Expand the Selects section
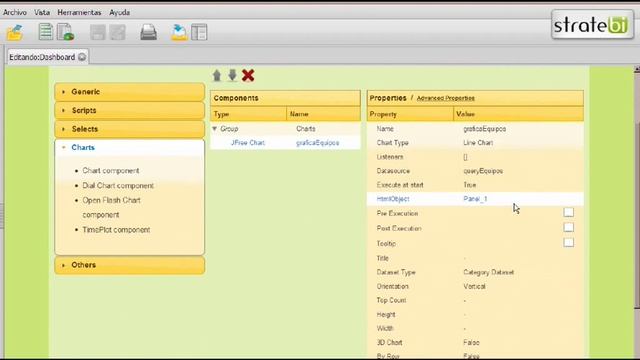 [130, 129]
